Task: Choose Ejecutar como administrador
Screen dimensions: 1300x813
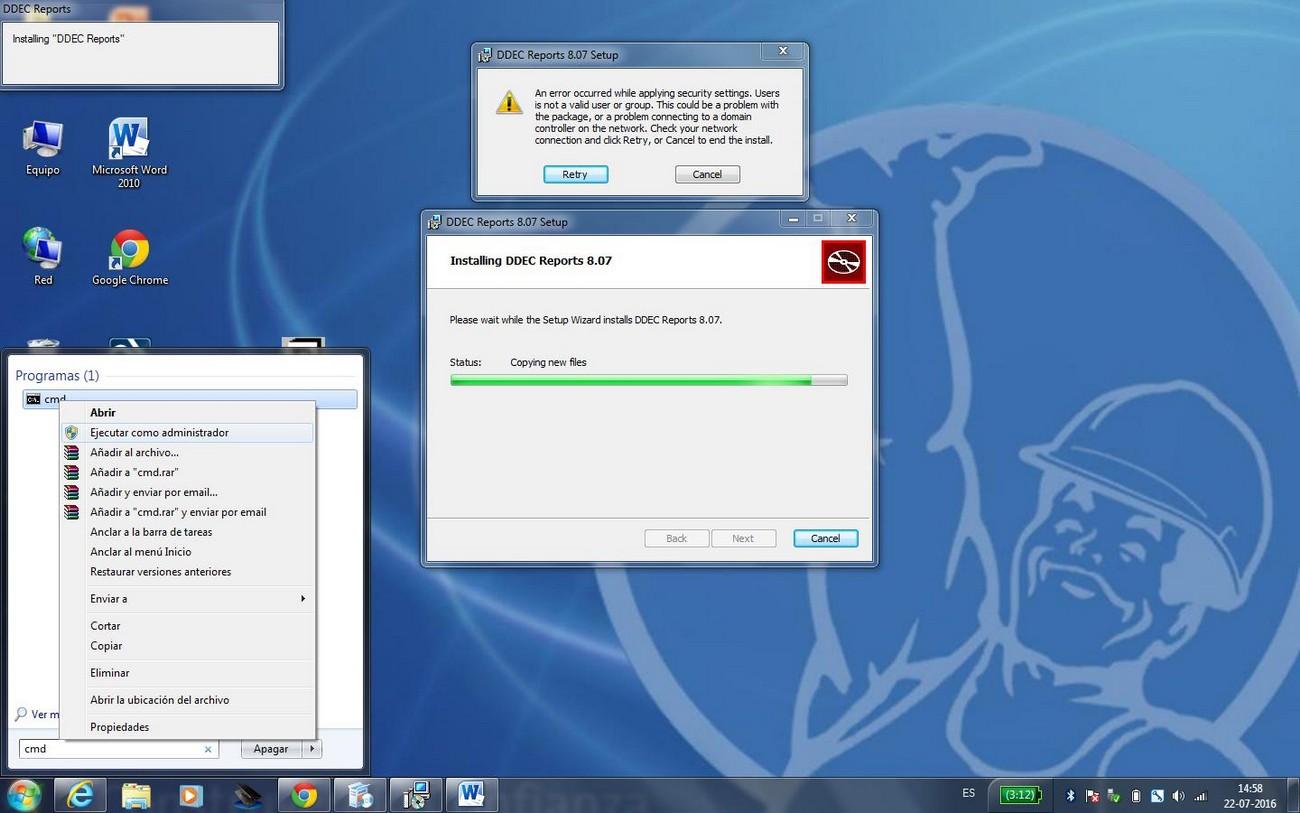Action: tap(187, 433)
